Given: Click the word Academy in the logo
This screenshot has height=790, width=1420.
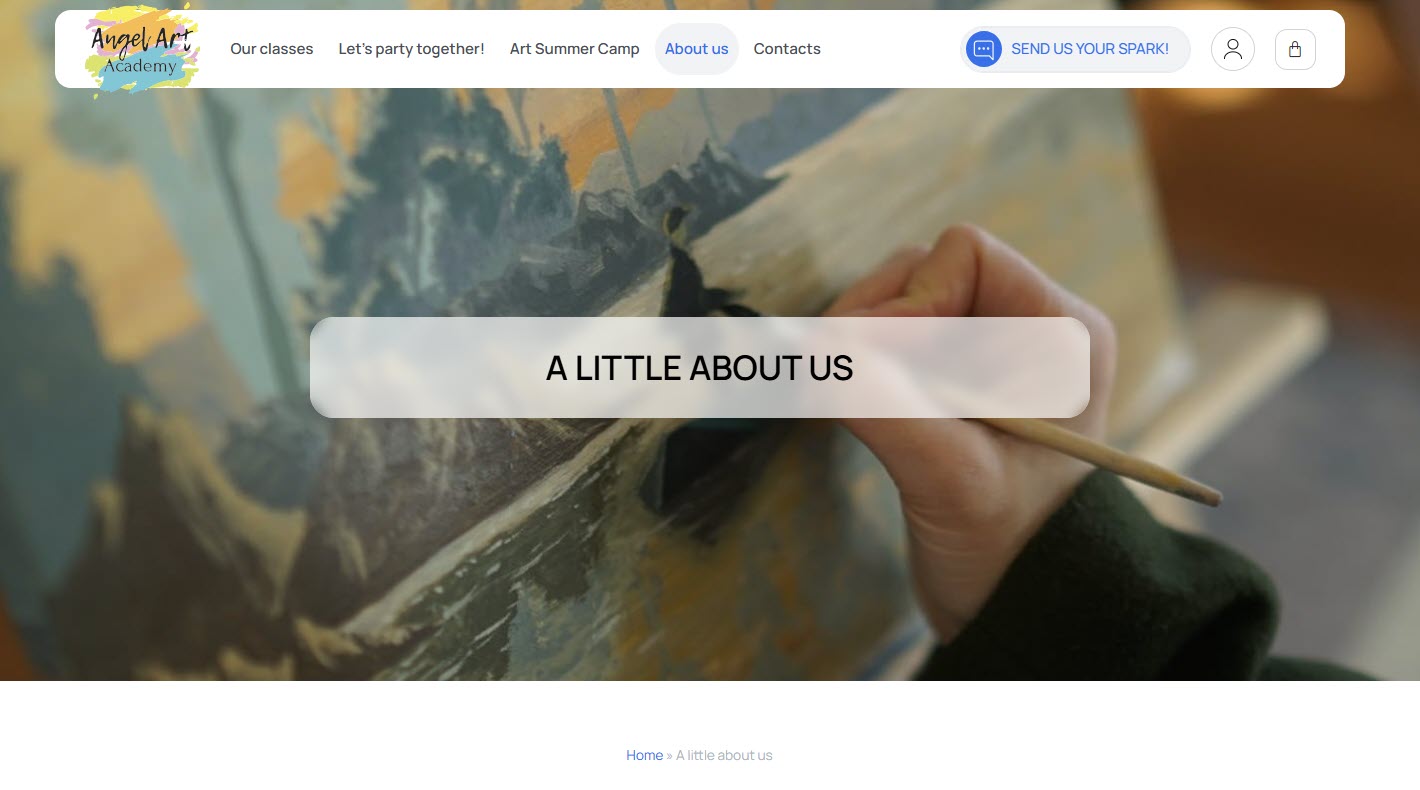Looking at the screenshot, I should pos(140,66).
